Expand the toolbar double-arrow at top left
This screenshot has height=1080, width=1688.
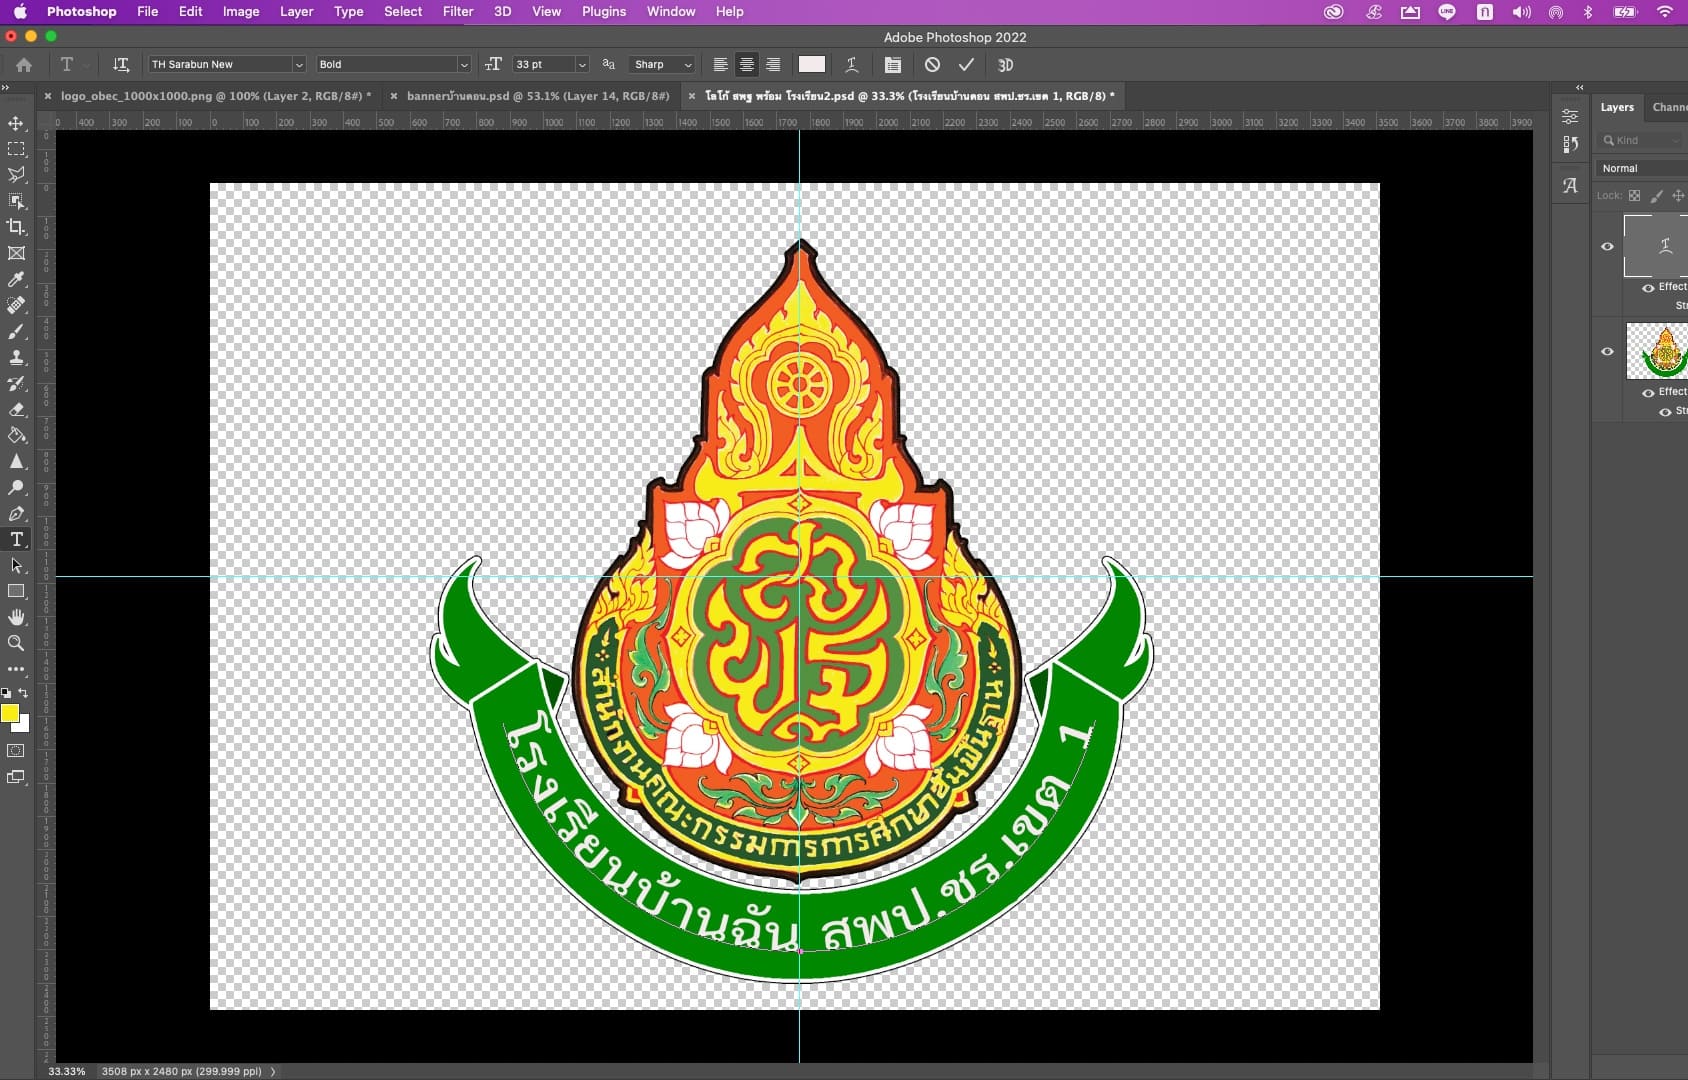point(5,87)
